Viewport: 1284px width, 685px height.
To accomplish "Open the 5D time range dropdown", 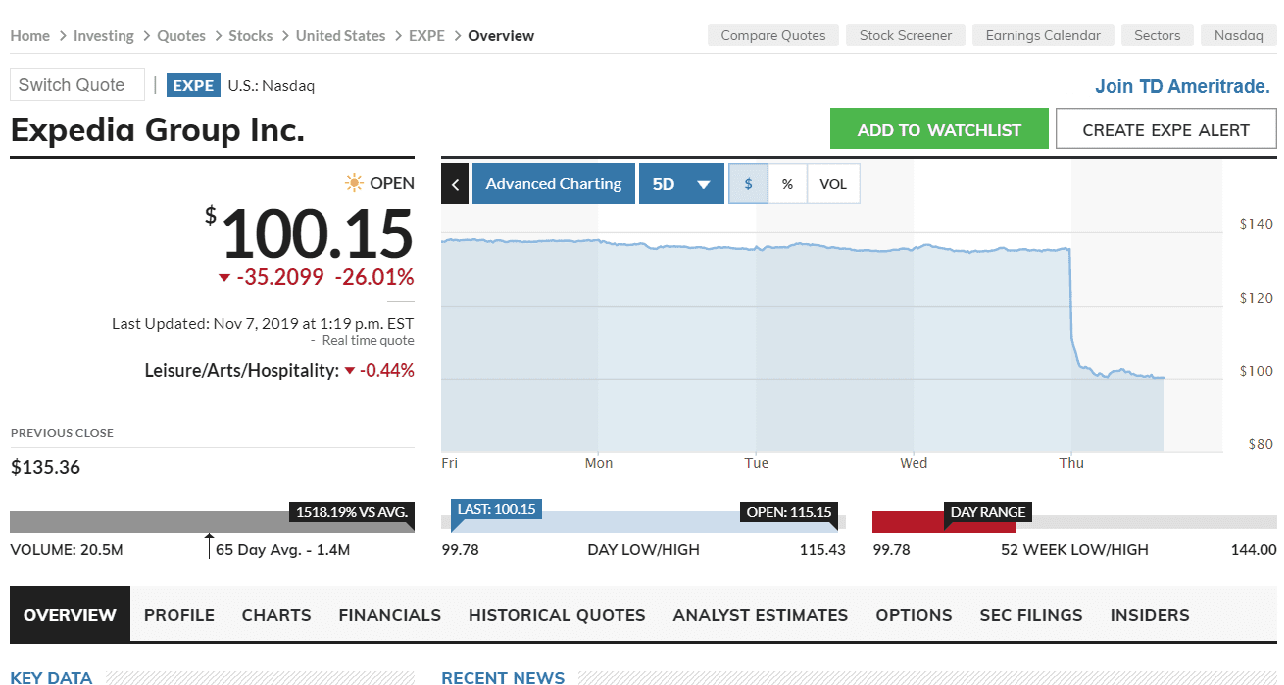I will click(681, 184).
